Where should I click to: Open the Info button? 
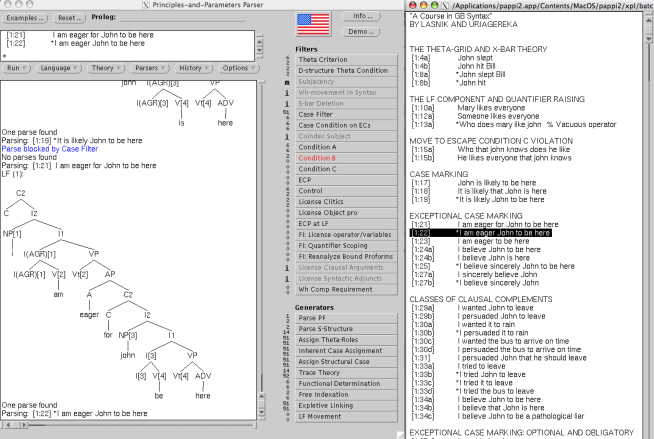click(361, 16)
